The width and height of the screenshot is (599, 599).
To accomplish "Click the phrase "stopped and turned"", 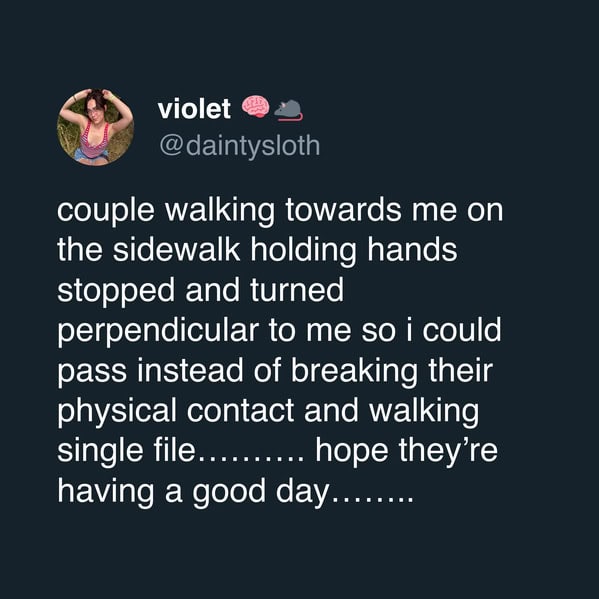I will [201, 290].
